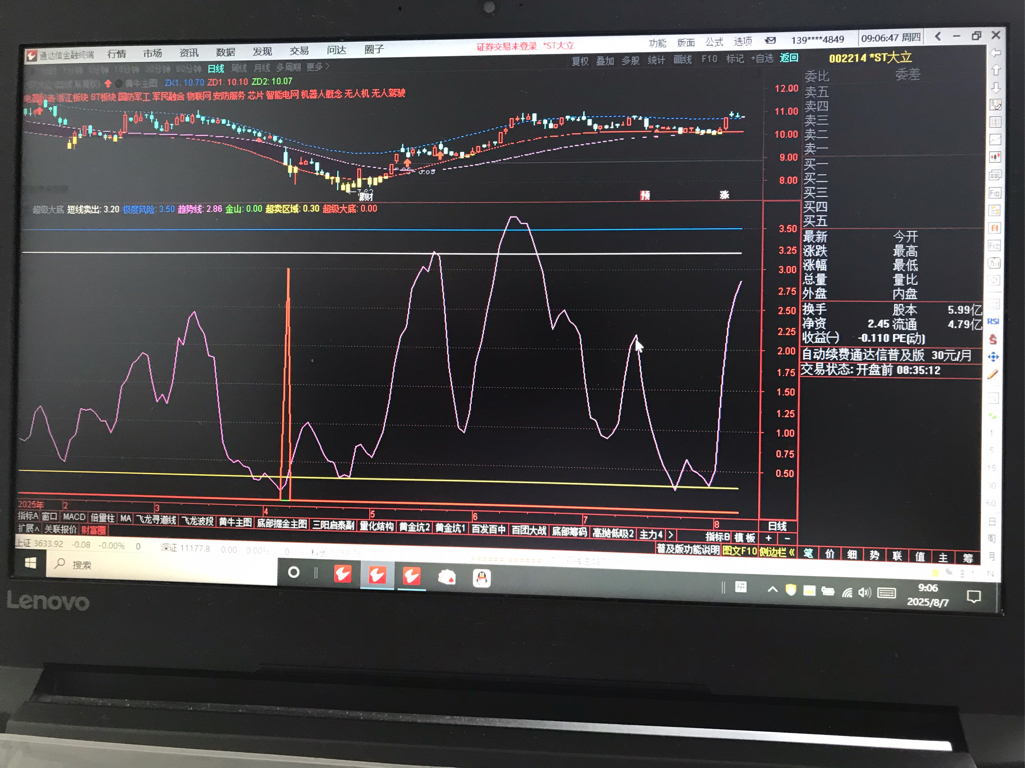This screenshot has height=768, width=1025.
Task: Select the 高抛低吸2 indicator tab
Action: tap(613, 533)
